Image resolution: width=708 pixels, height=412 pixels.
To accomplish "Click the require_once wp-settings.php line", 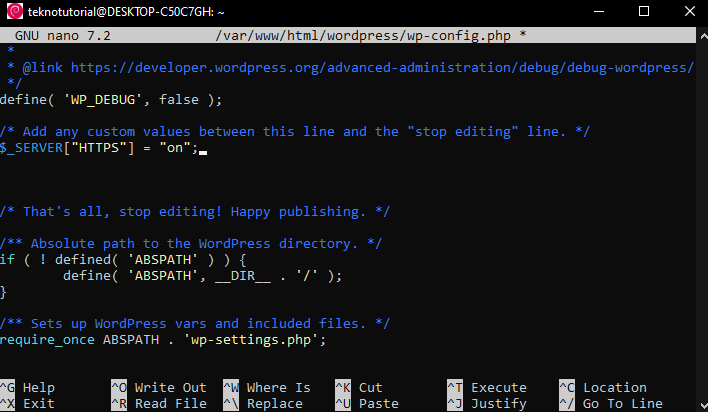I will pyautogui.click(x=163, y=340).
